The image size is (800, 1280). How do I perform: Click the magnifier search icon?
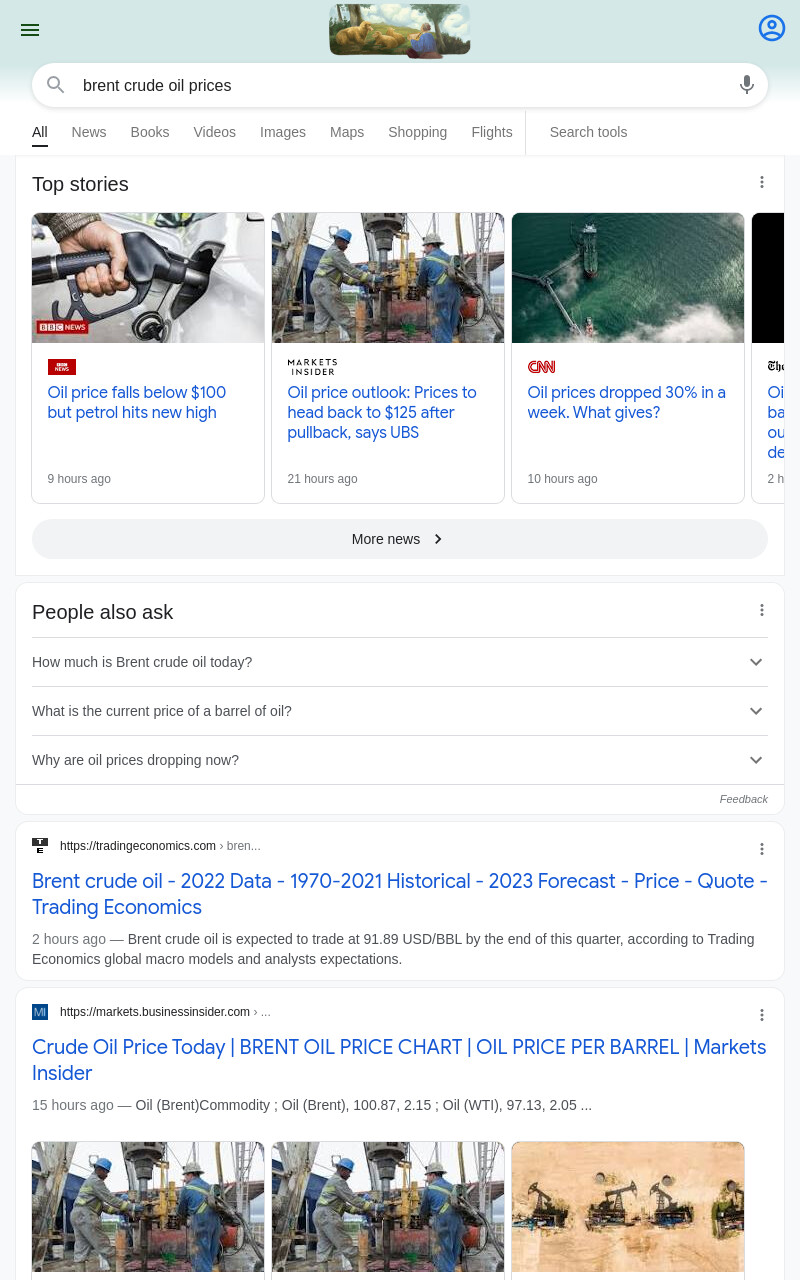click(56, 85)
